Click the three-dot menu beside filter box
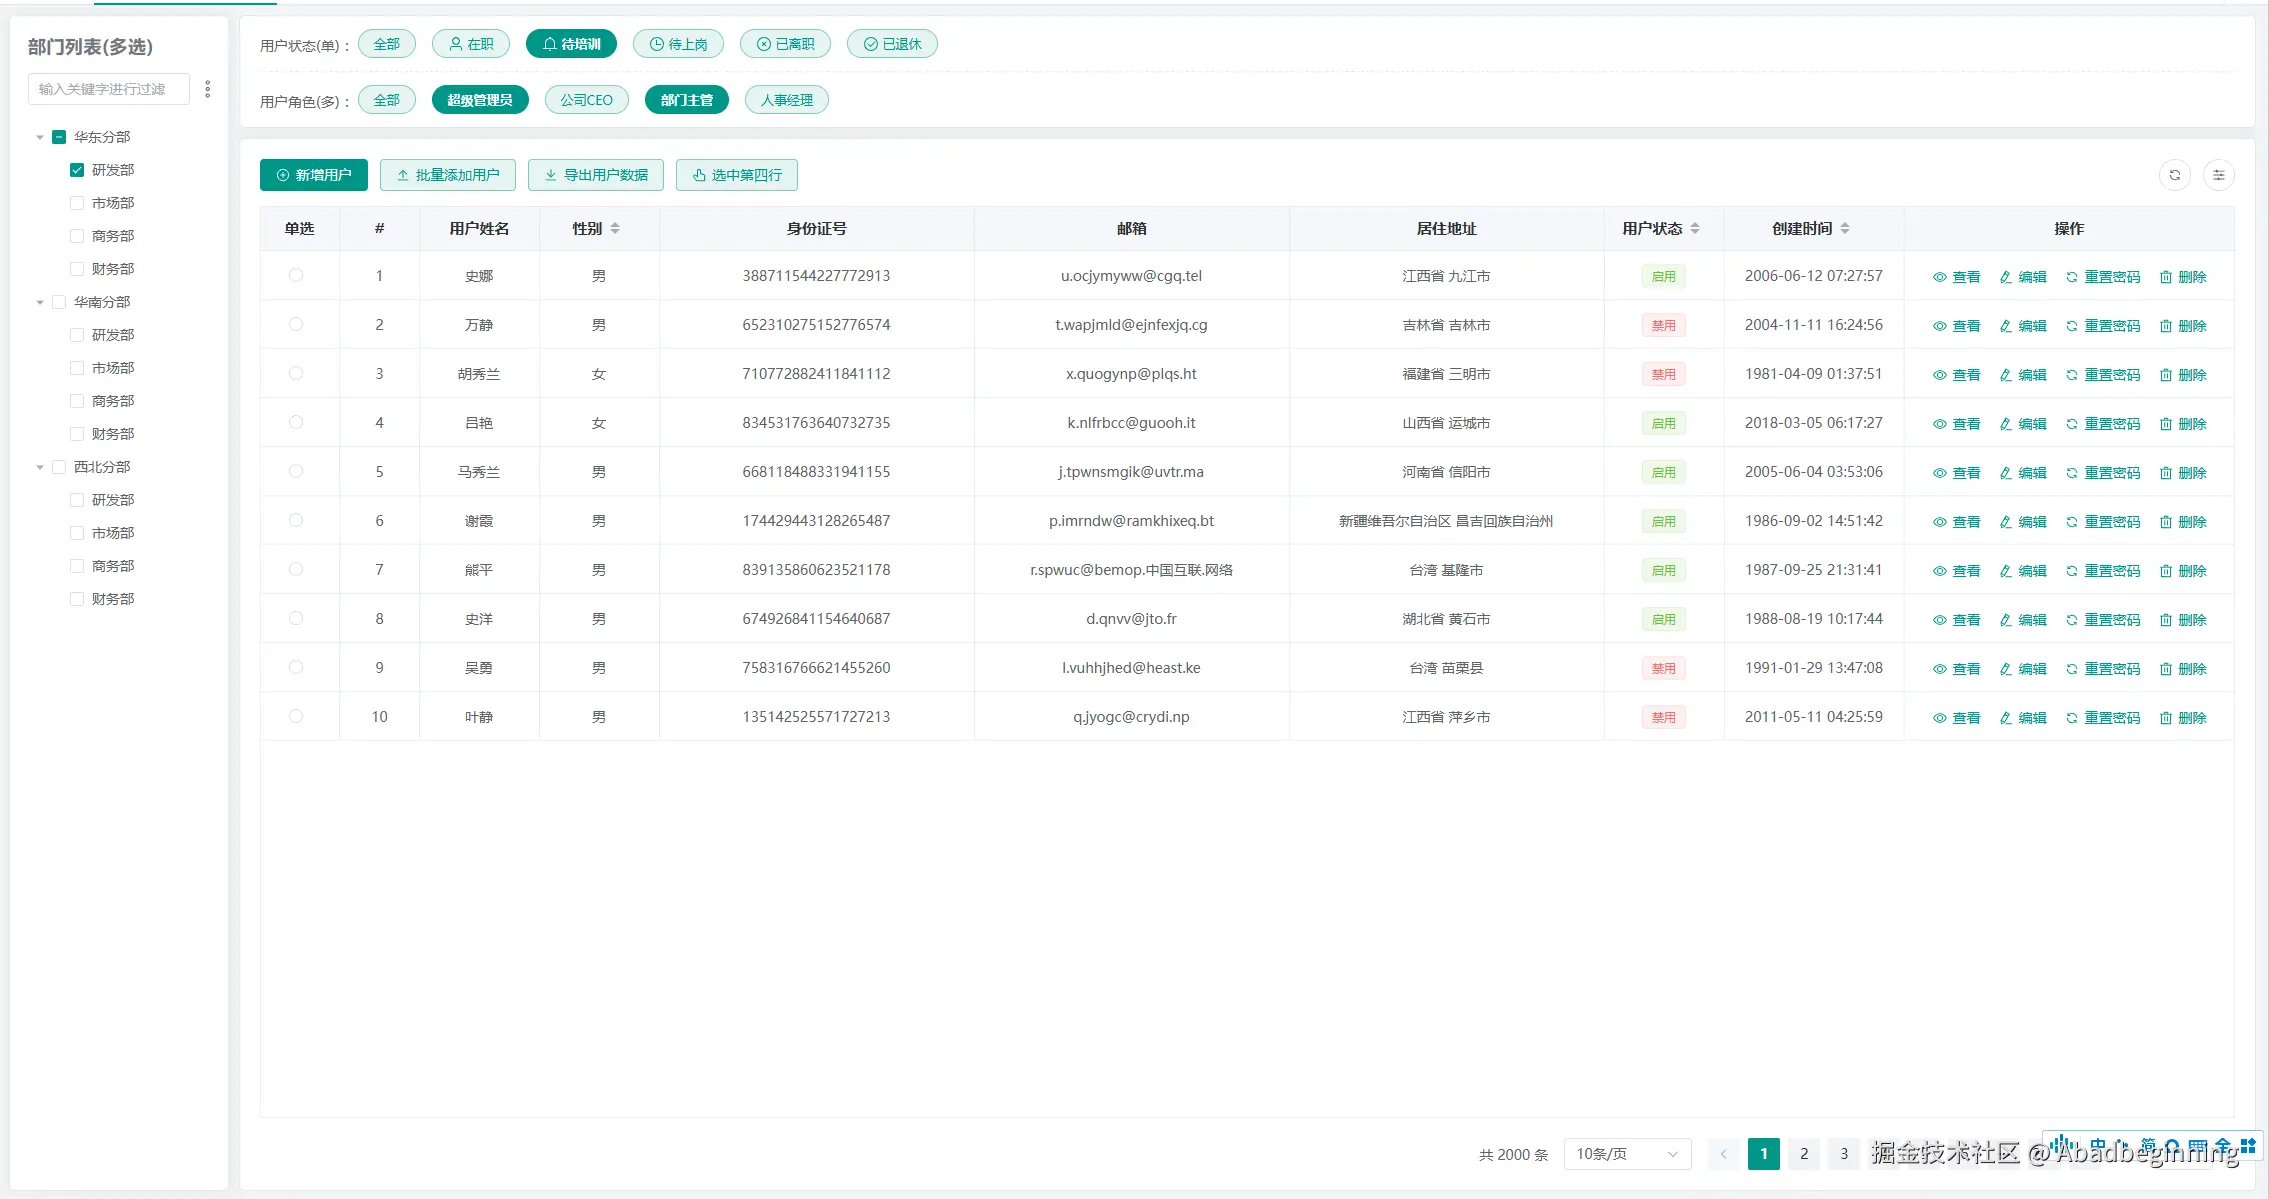Viewport: 2269px width, 1199px height. 208,89
